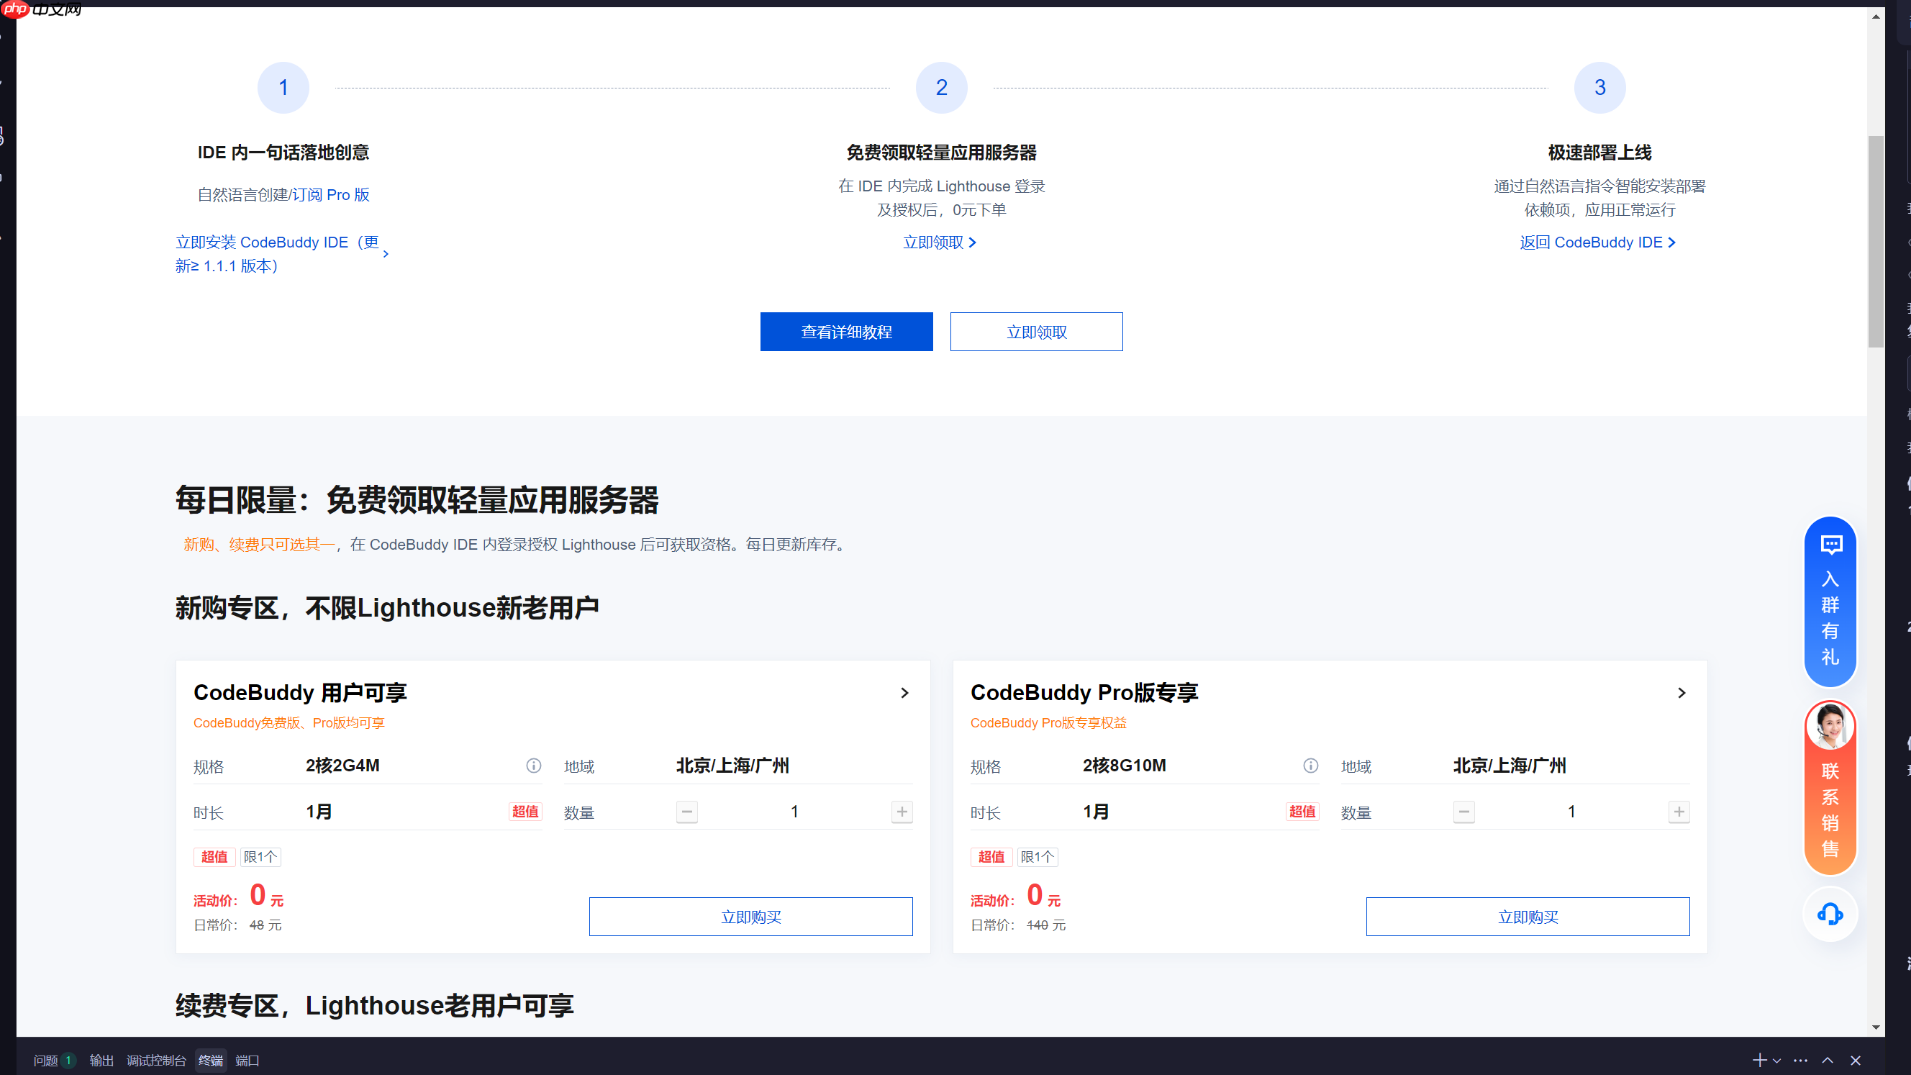
Task: Click the headset customer service icon
Action: coord(1829,913)
